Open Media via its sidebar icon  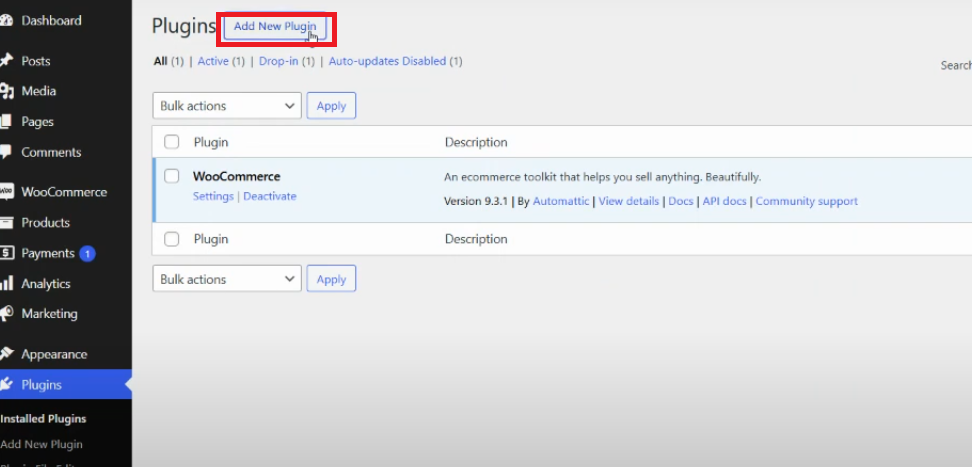(6, 91)
